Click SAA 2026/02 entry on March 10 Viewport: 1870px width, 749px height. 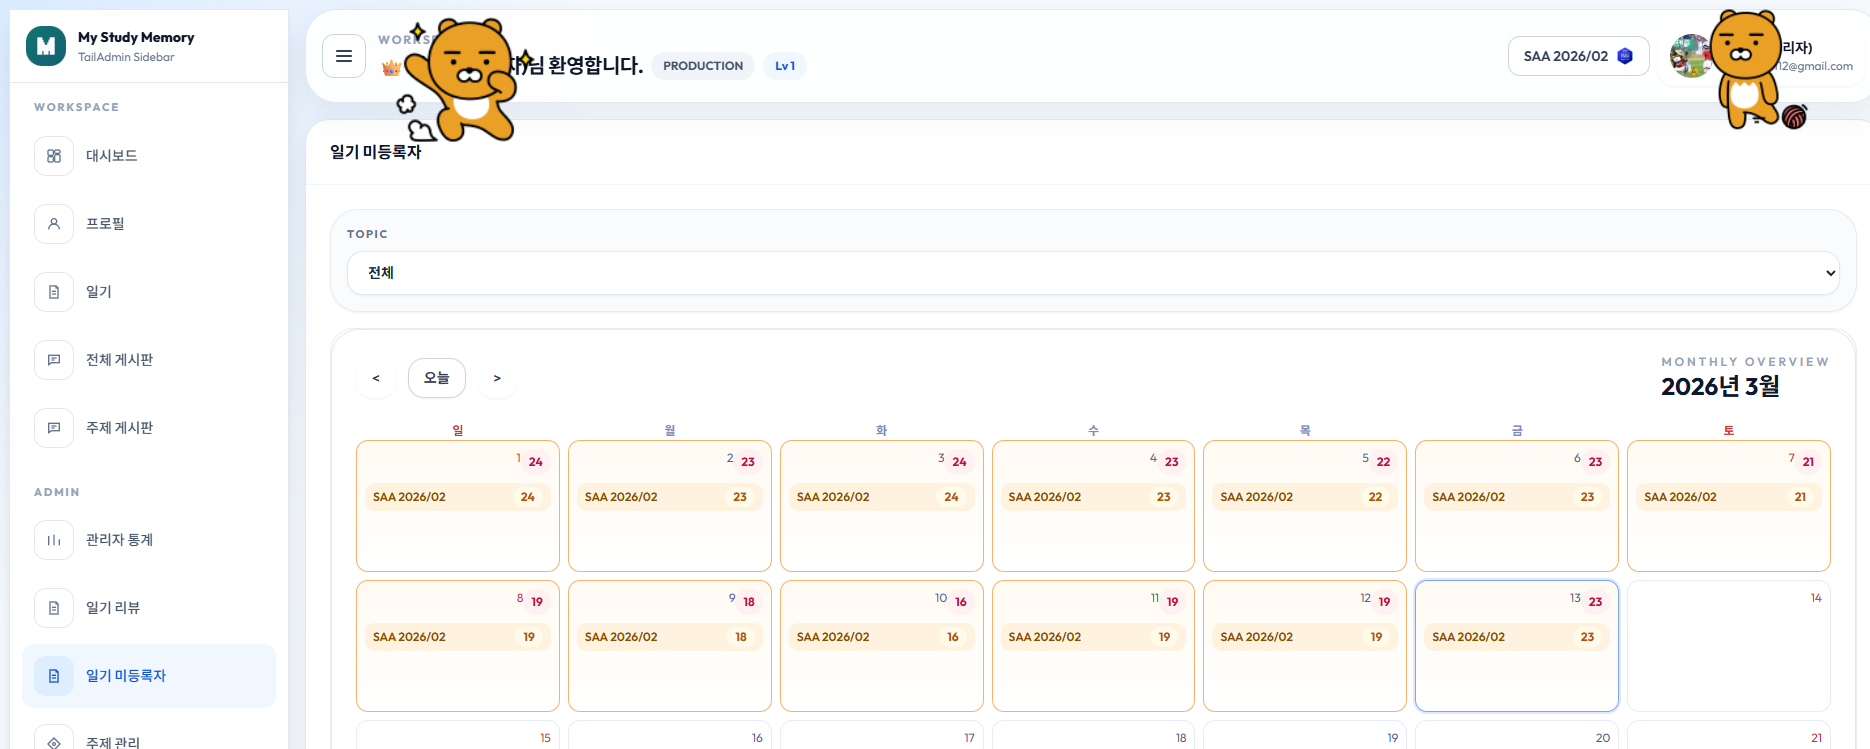click(x=882, y=637)
